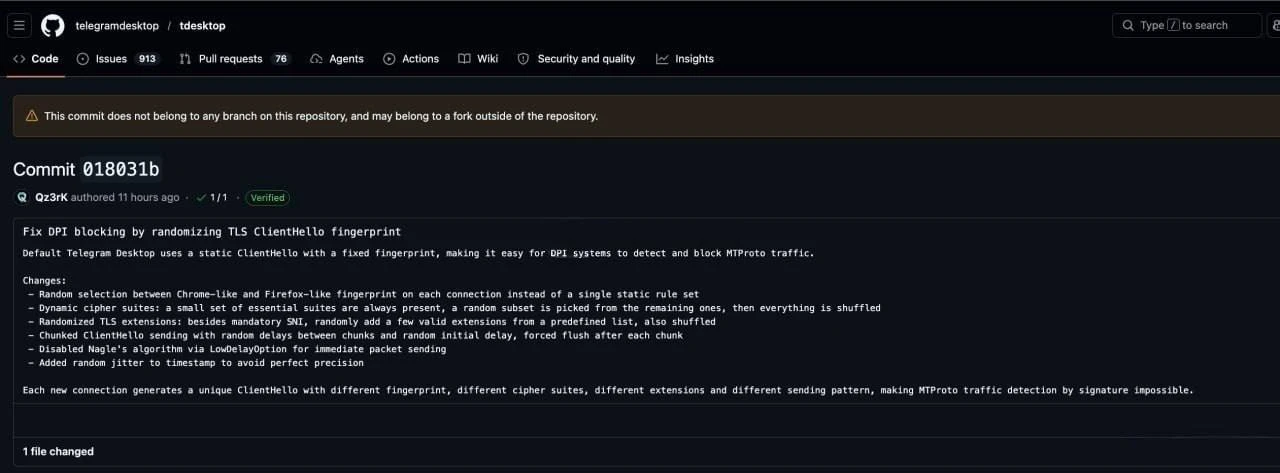Image resolution: width=1280 pixels, height=473 pixels.
Task: Click the commit hash 018031b
Action: 121,169
